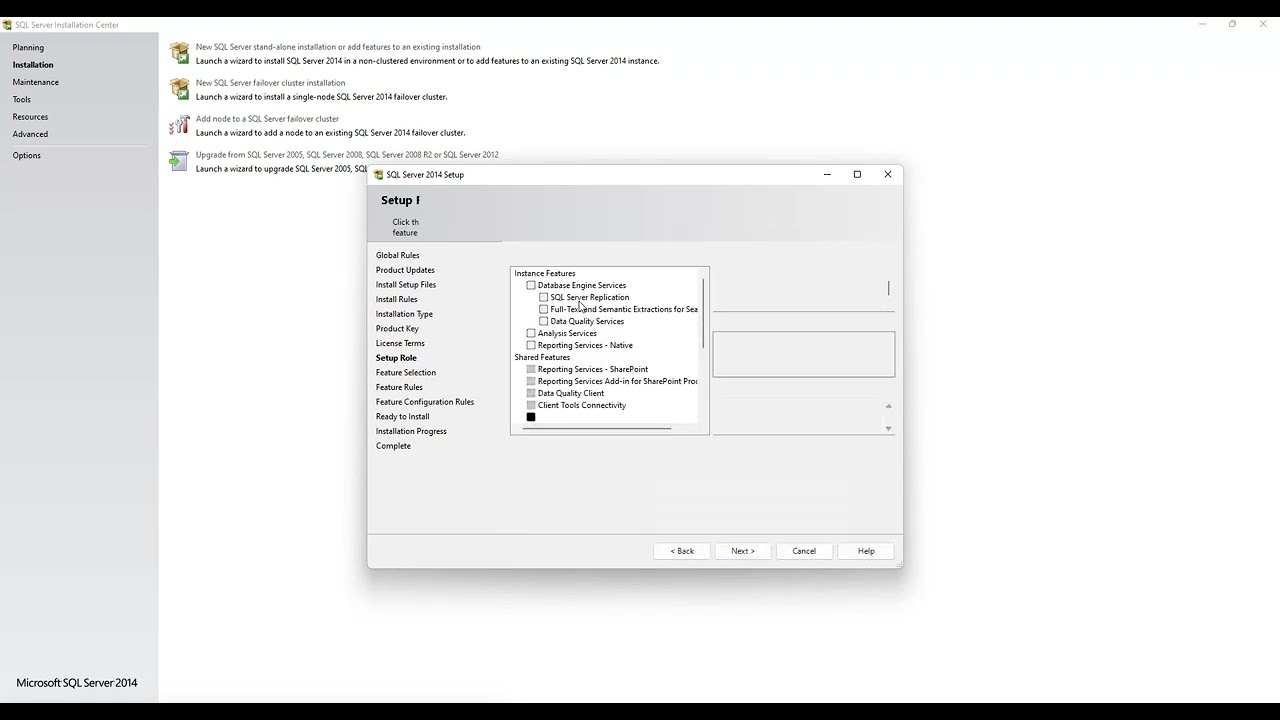Image resolution: width=1280 pixels, height=720 pixels.
Task: Click the Feature Rules step
Action: click(x=399, y=387)
